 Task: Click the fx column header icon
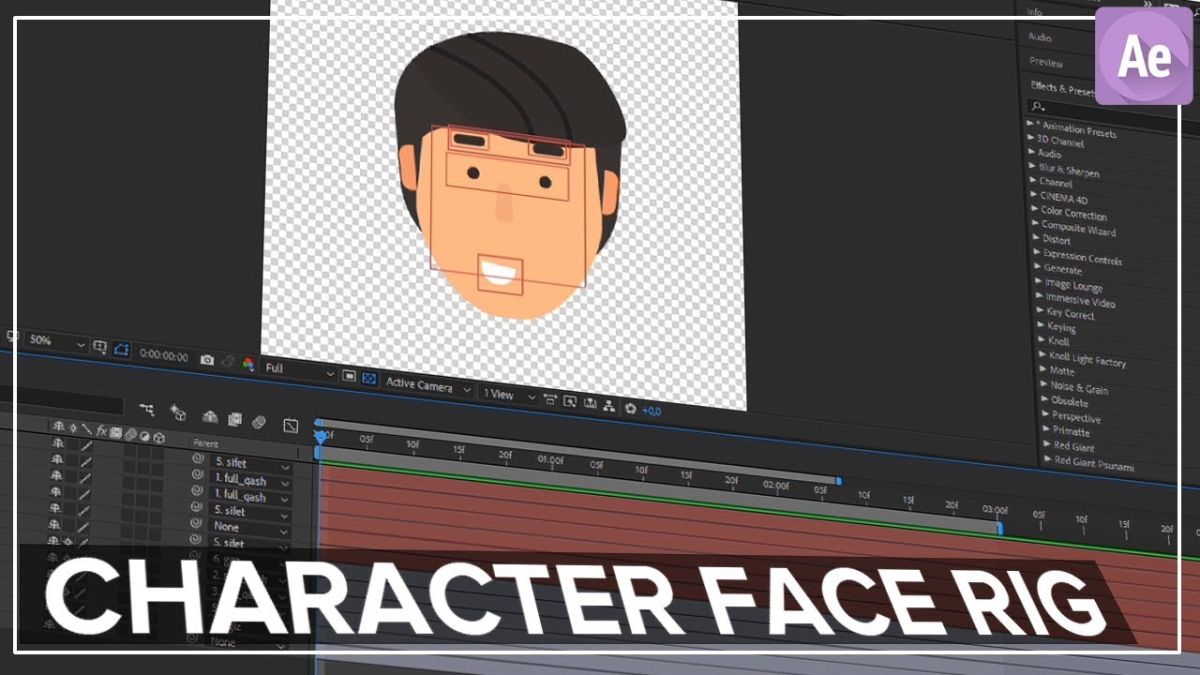(102, 431)
